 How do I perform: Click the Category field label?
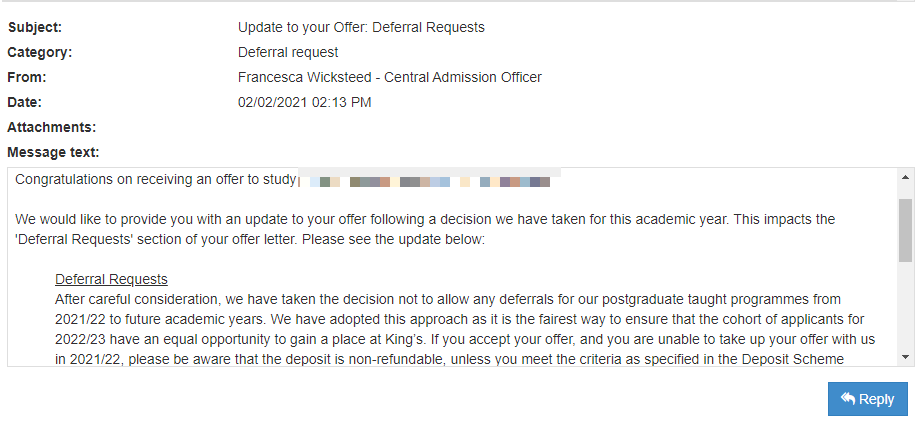pyautogui.click(x=39, y=52)
